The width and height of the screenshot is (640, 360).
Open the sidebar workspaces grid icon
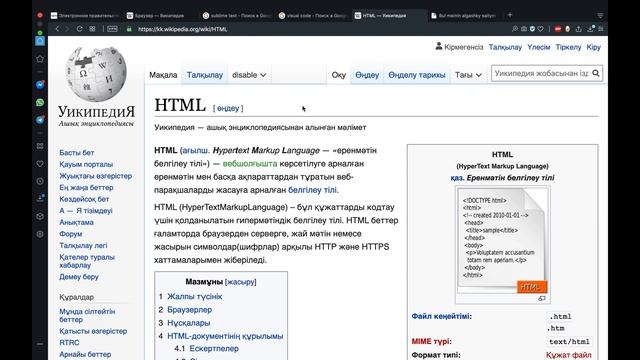pyautogui.click(x=40, y=146)
